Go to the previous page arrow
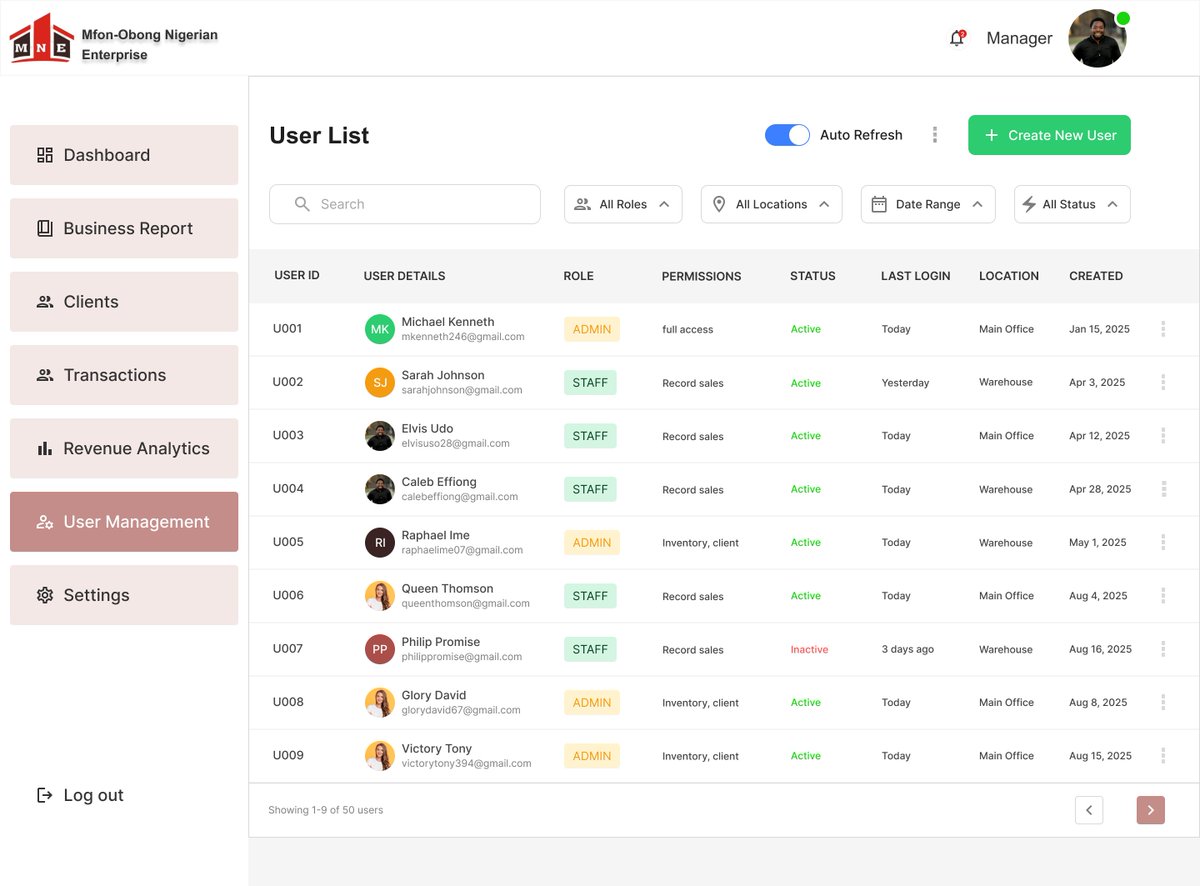Viewport: 1200px width, 886px height. click(1089, 810)
